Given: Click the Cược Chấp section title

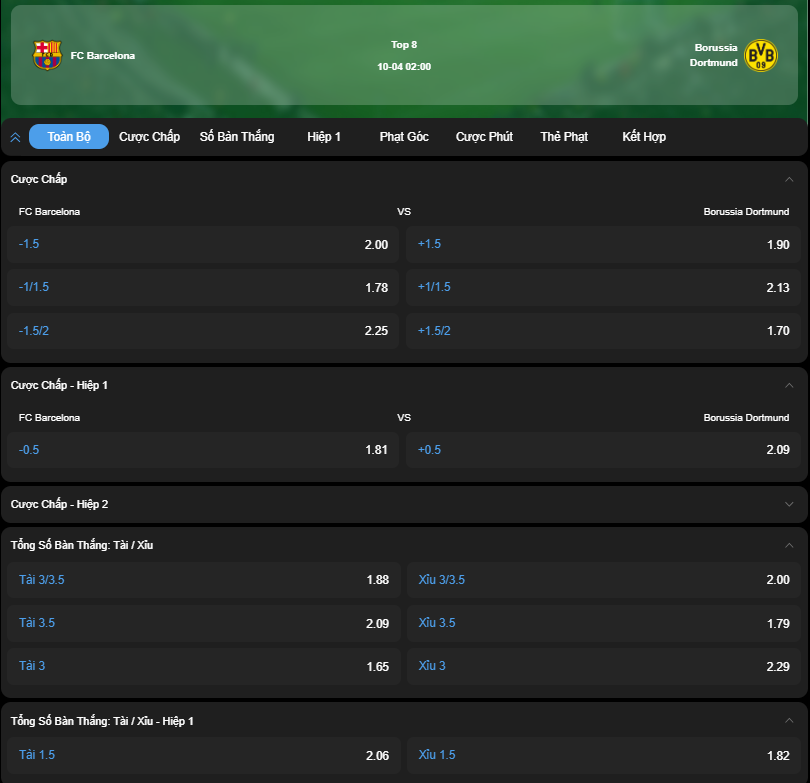Looking at the screenshot, I should point(39,179).
